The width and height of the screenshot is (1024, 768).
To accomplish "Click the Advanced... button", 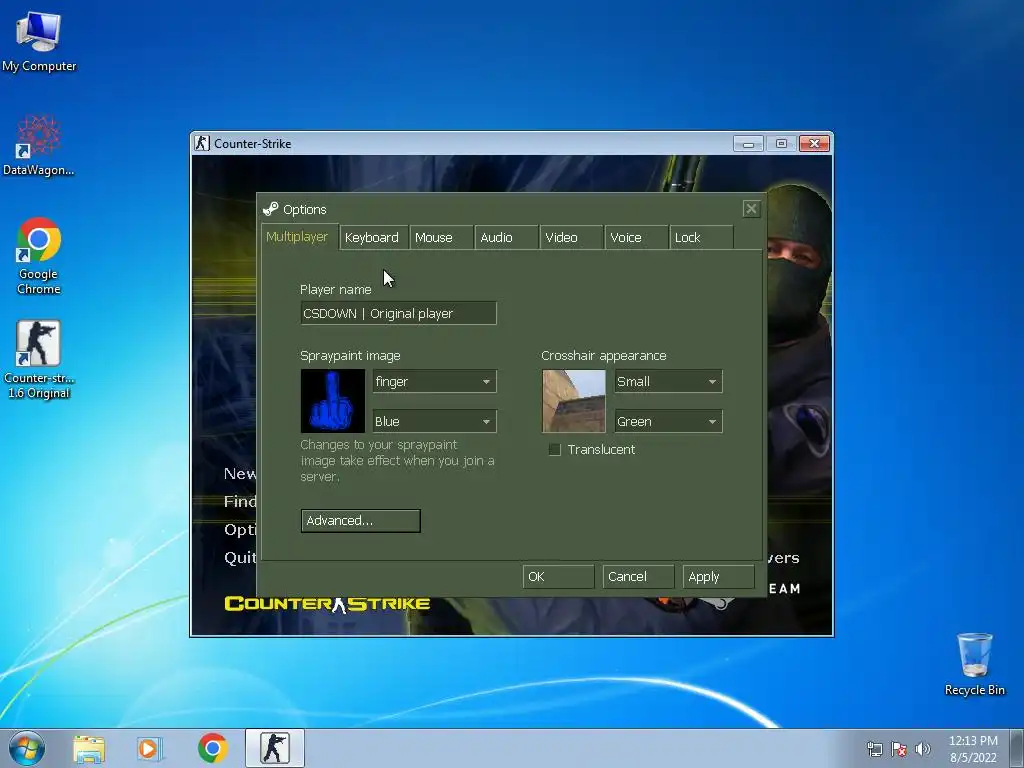I will 360,520.
